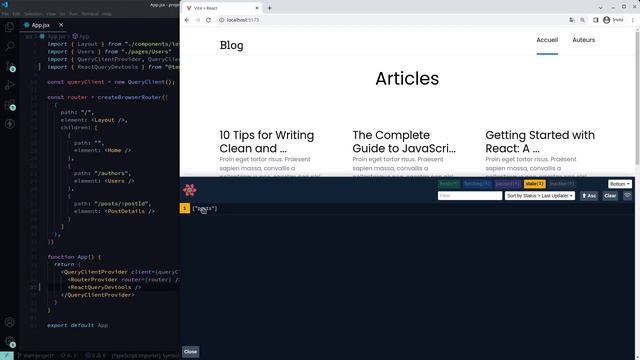Screen dimensions: 640x360
Task: Select the Vite + React browser tab
Action: coord(222,8)
